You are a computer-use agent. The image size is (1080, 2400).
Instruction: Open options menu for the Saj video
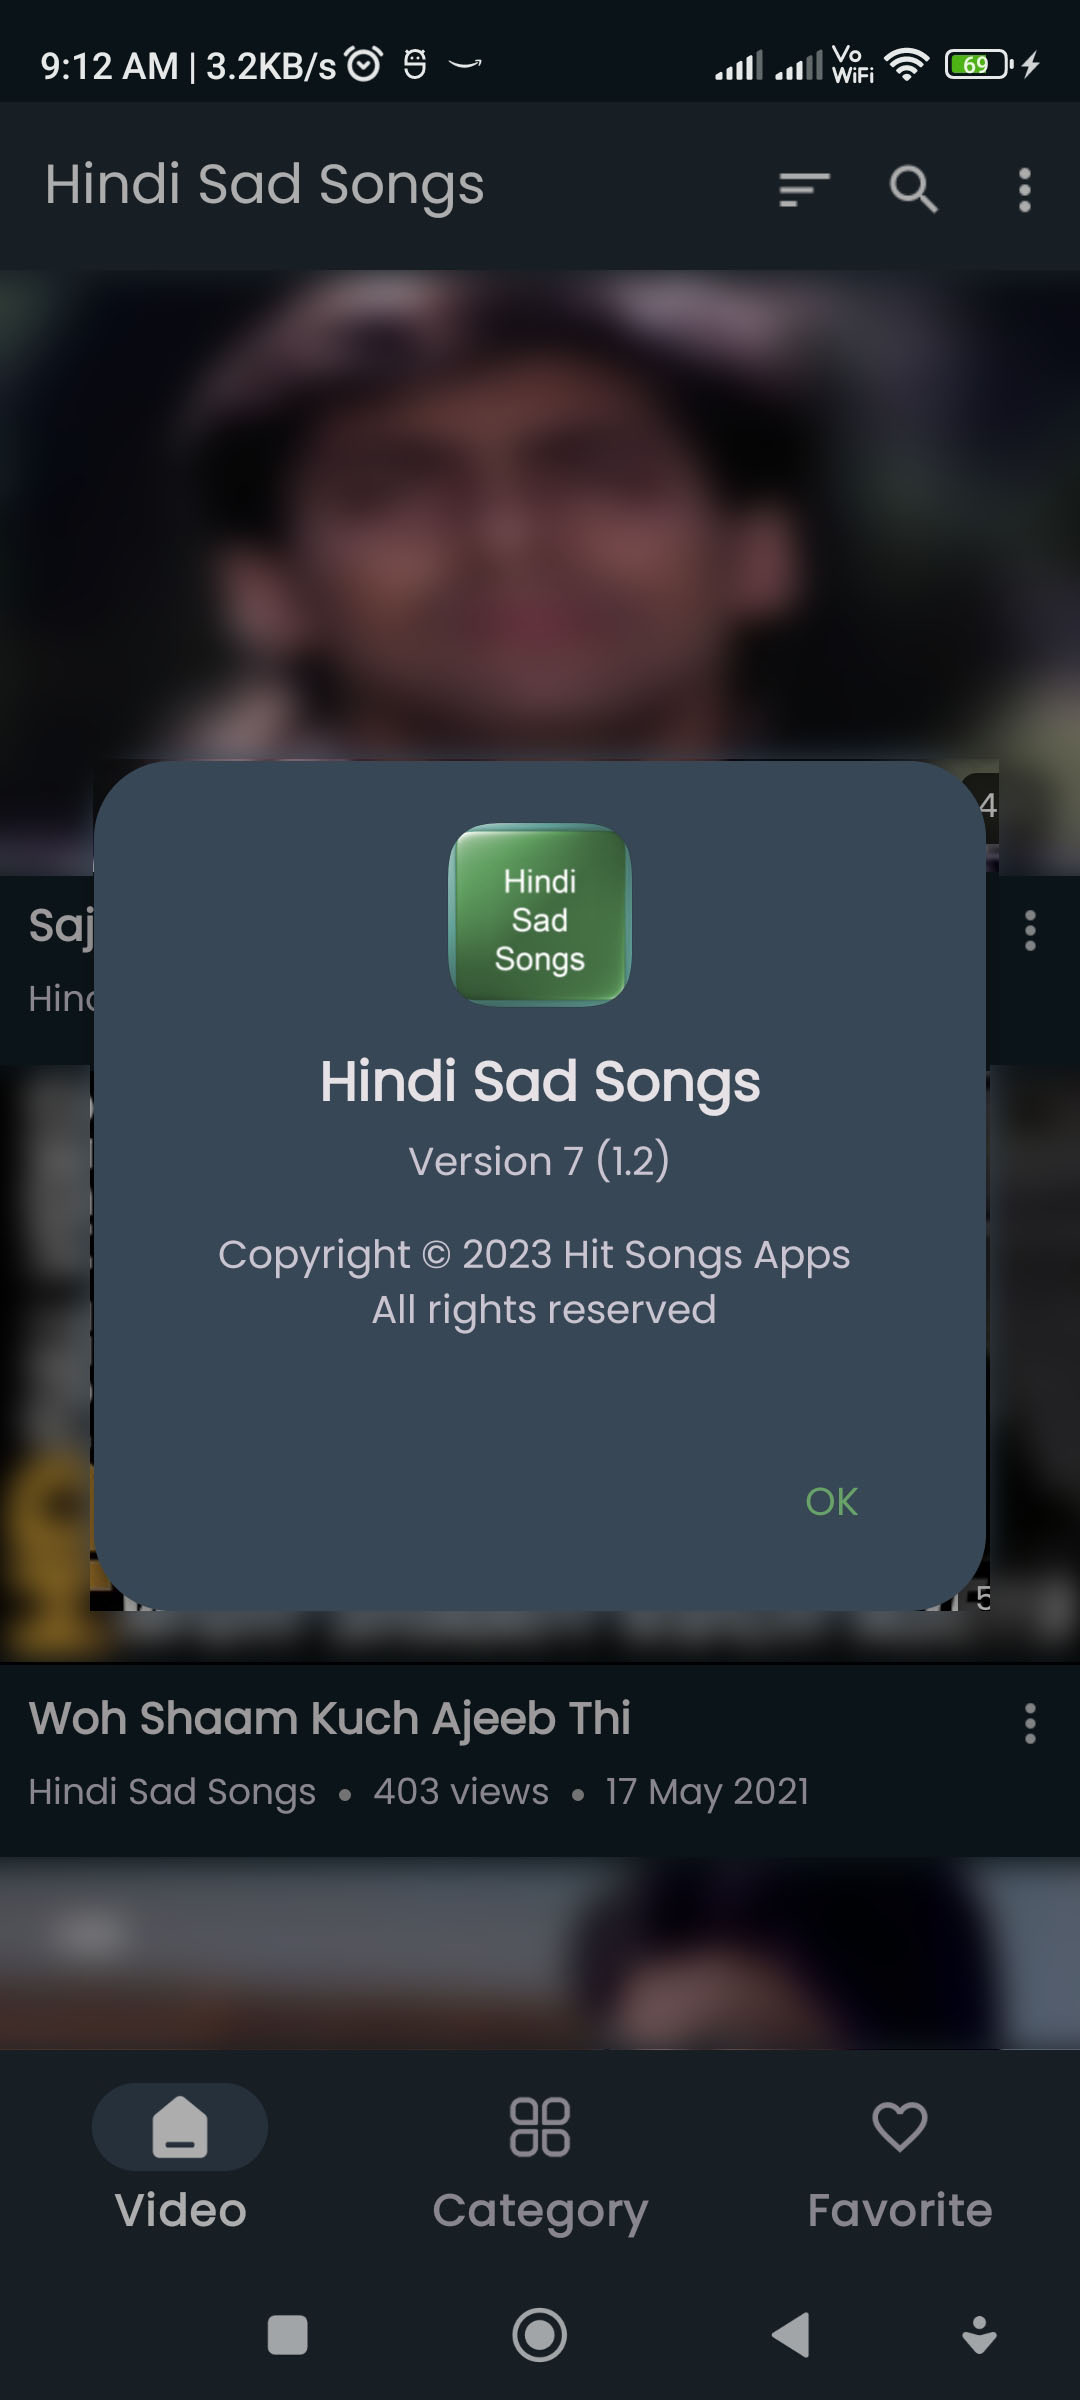(1030, 931)
